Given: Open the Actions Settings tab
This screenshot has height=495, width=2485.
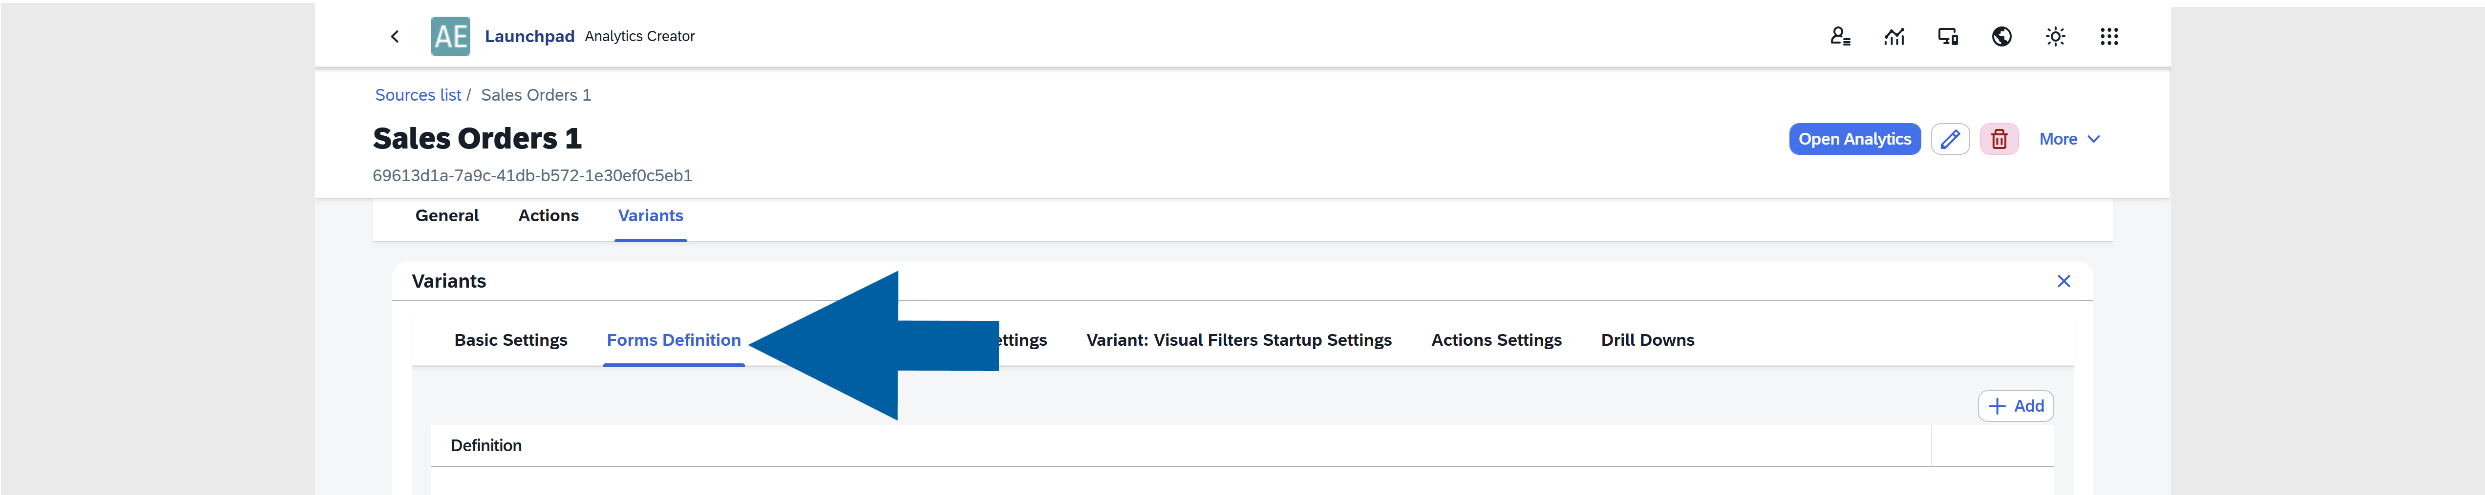Looking at the screenshot, I should pos(1496,340).
